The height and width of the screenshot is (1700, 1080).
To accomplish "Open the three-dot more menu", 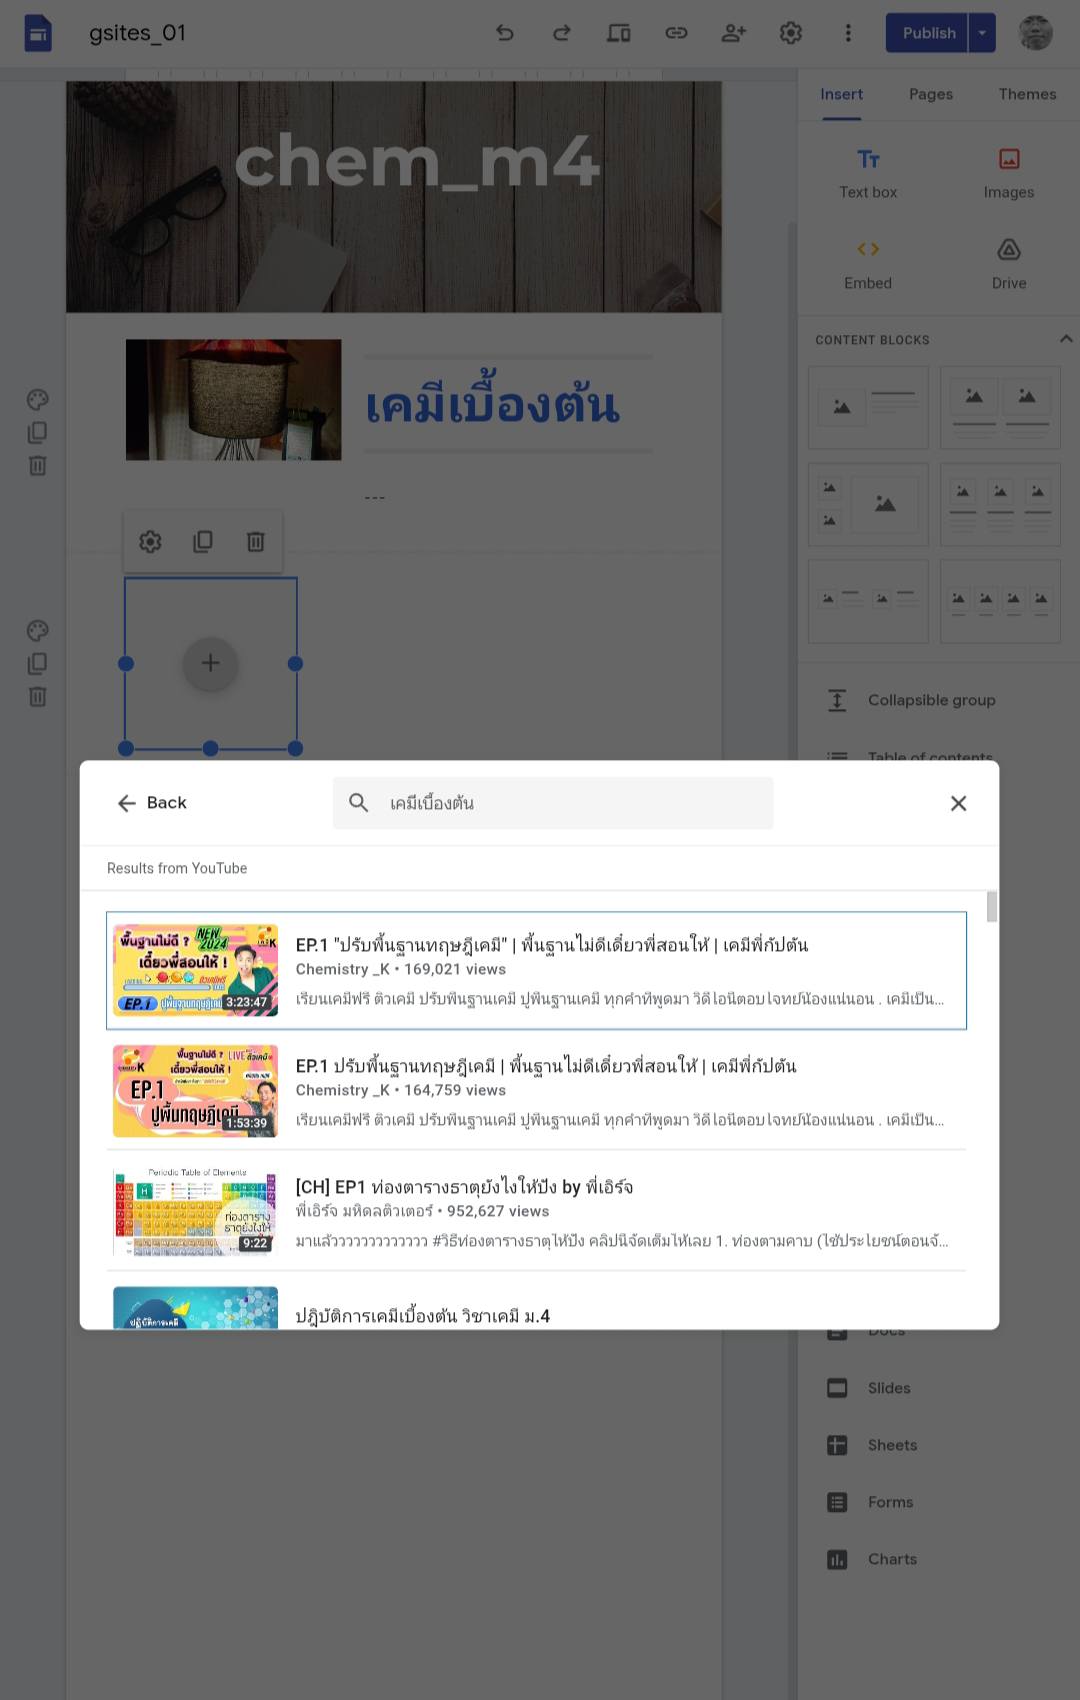I will point(848,33).
